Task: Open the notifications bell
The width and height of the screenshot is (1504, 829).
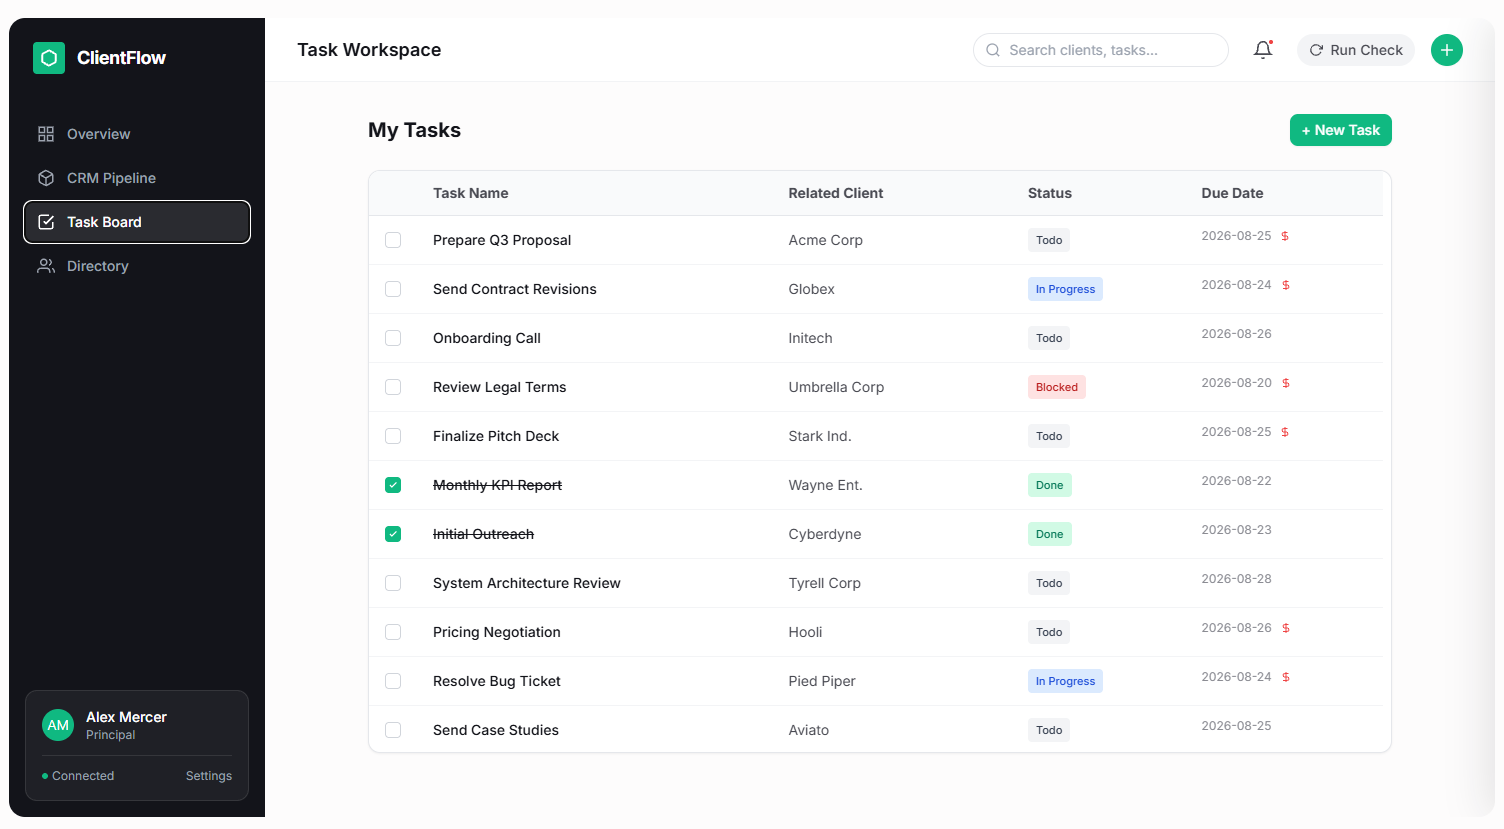Action: tap(1263, 50)
